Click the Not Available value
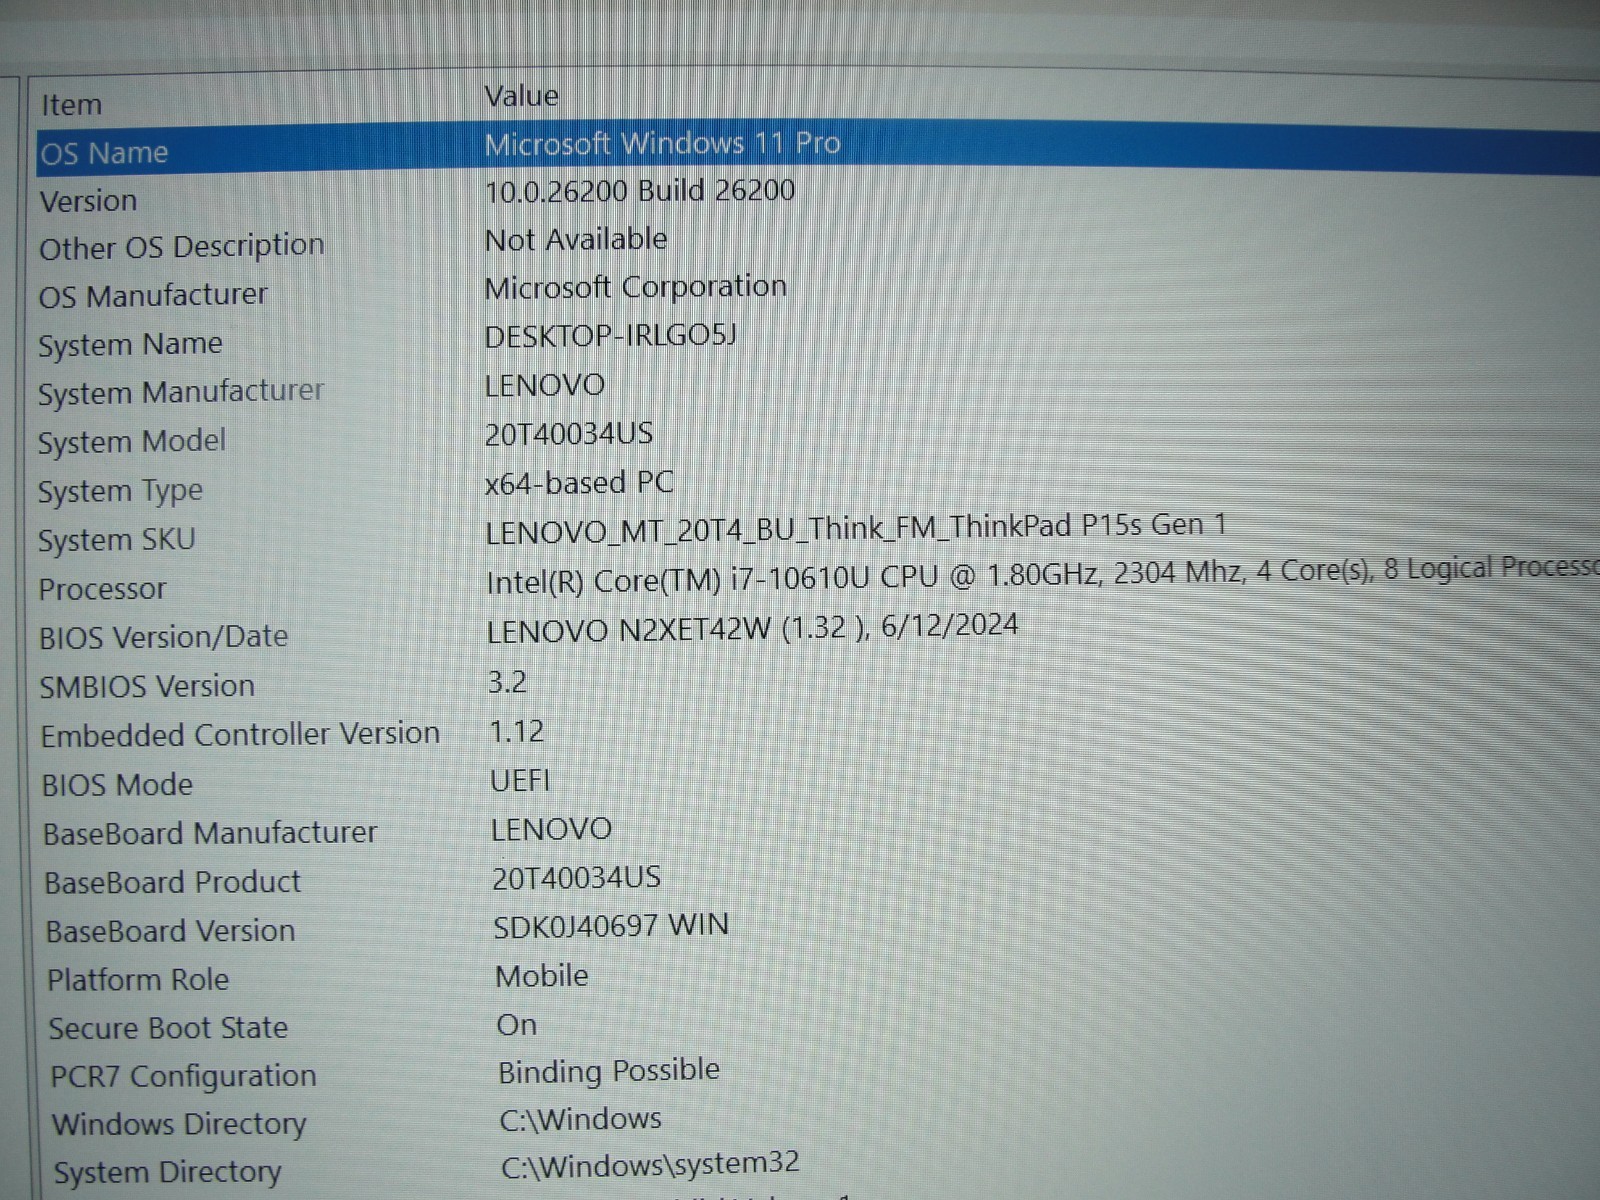The height and width of the screenshot is (1200, 1600). click(x=576, y=240)
